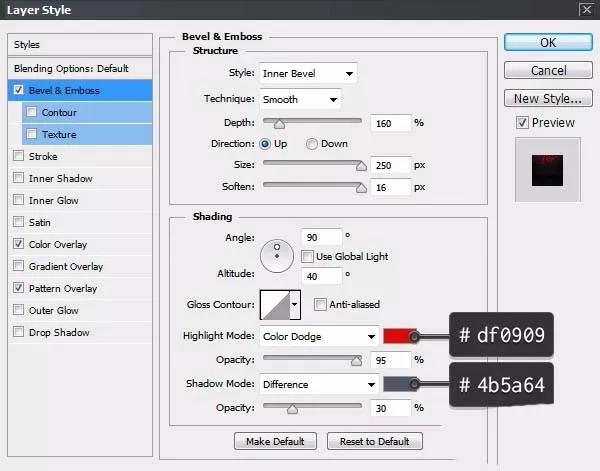This screenshot has width=600, height=471.
Task: Enable the Satin effect checkbox
Action: [x=18, y=222]
